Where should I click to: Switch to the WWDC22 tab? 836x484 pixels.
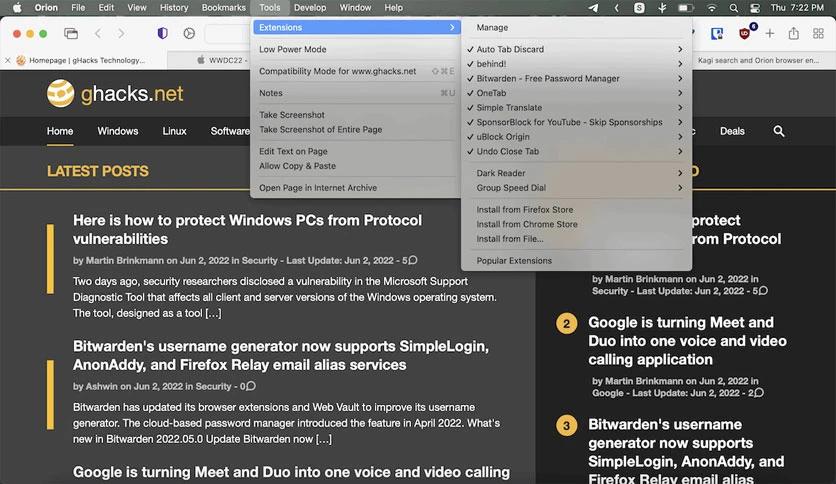coord(220,60)
